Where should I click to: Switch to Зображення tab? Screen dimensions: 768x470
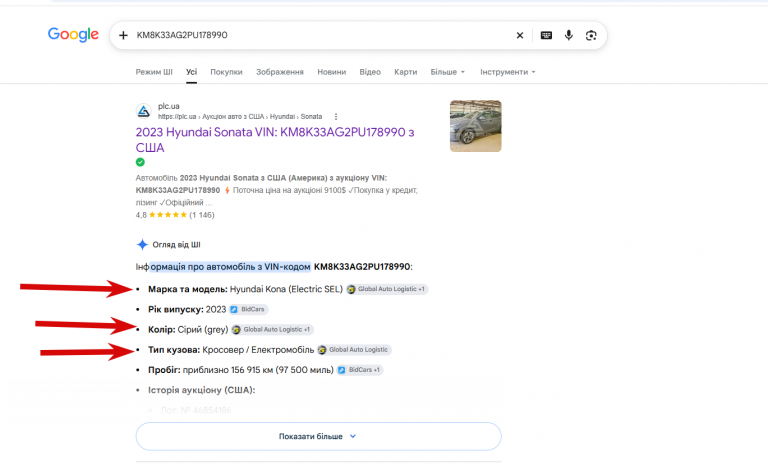click(280, 72)
